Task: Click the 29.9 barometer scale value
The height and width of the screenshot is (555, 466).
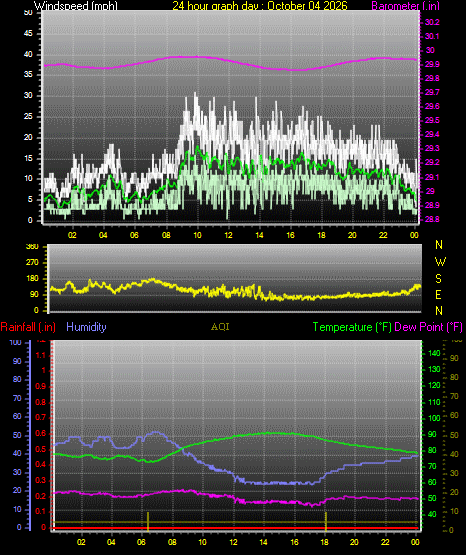Action: [x=432, y=64]
